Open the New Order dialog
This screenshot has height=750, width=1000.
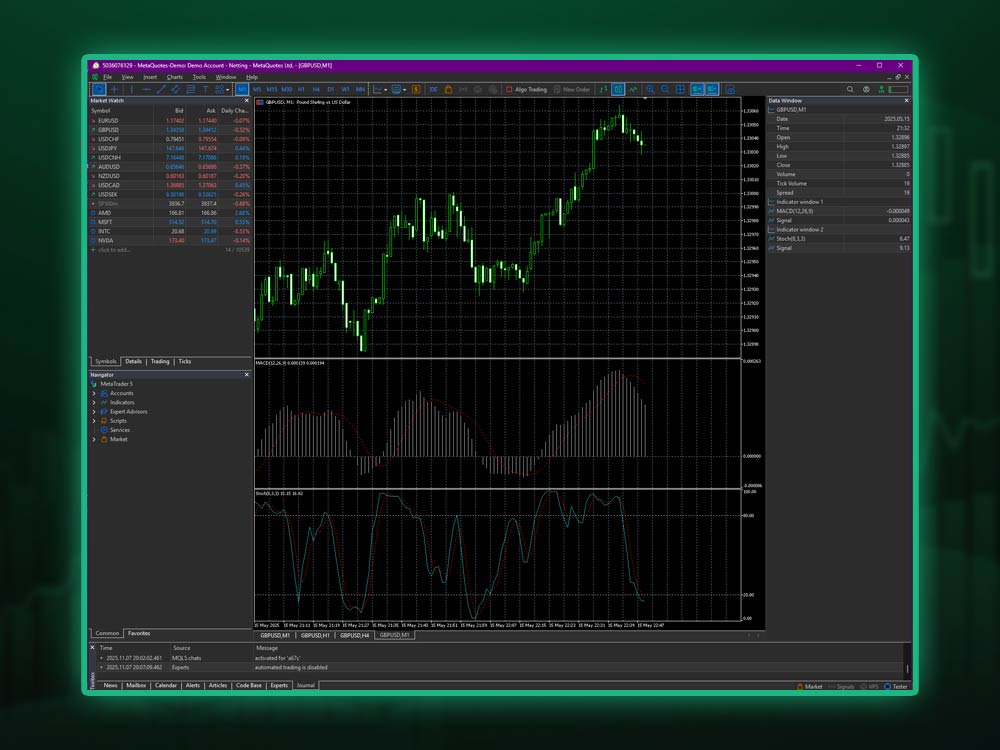pos(570,89)
